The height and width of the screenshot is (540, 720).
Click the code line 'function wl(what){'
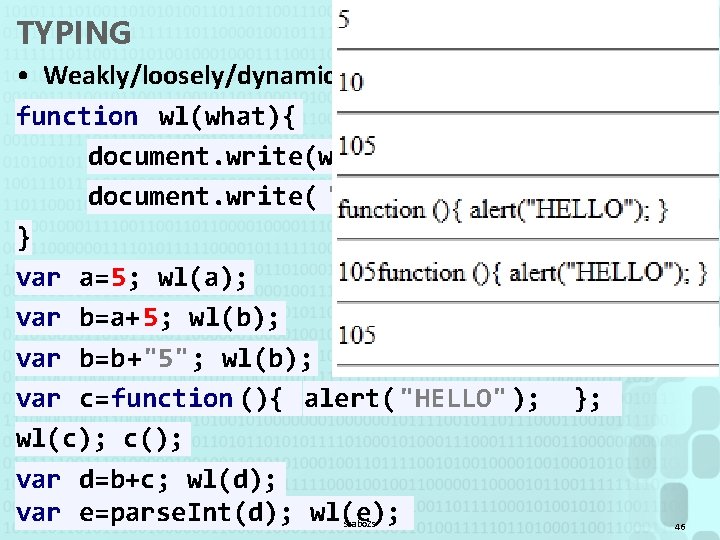pos(155,117)
